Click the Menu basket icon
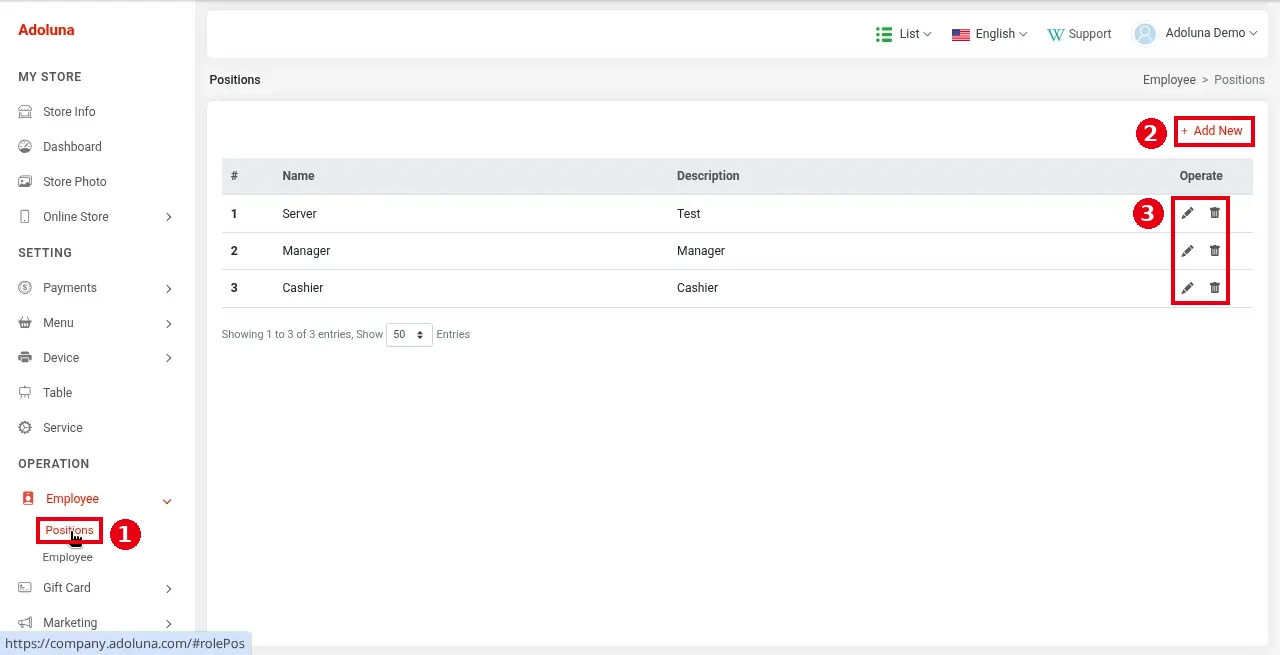 coord(25,323)
